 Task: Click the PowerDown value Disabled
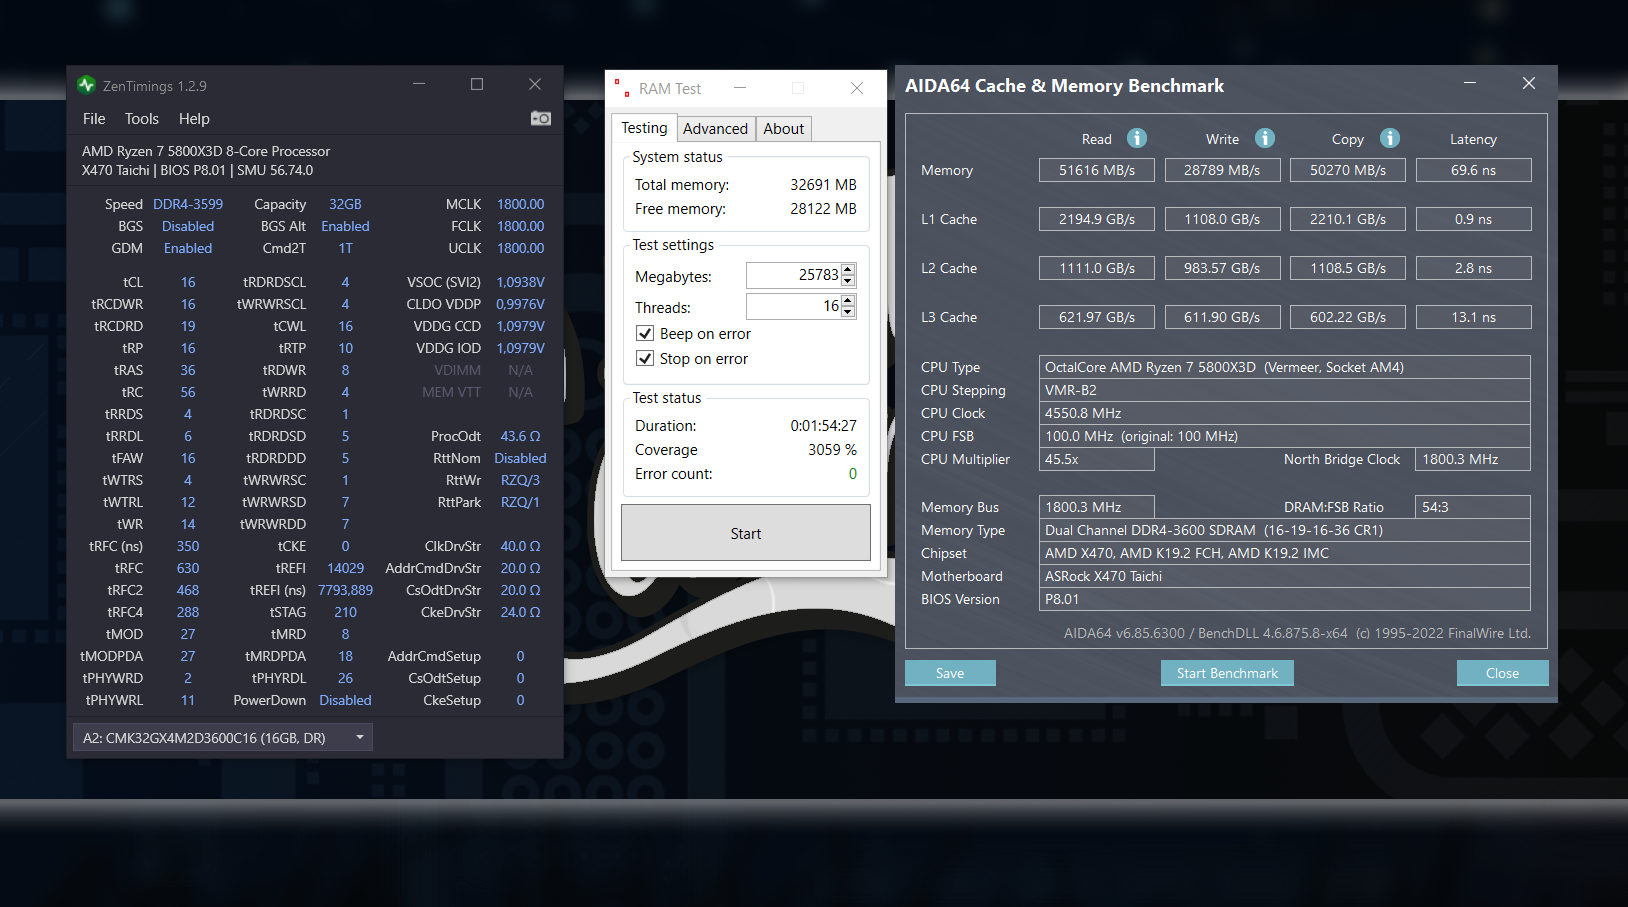345,700
